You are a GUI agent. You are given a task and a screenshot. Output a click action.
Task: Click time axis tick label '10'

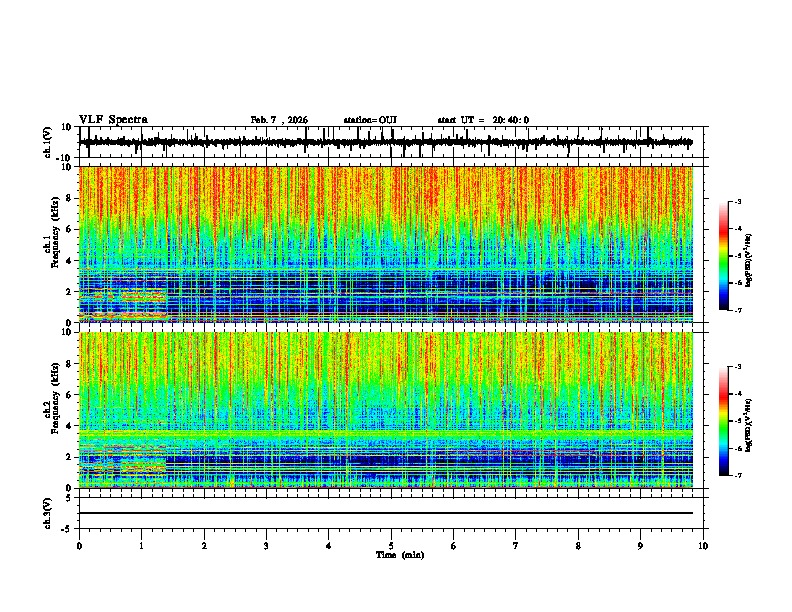coord(703,546)
